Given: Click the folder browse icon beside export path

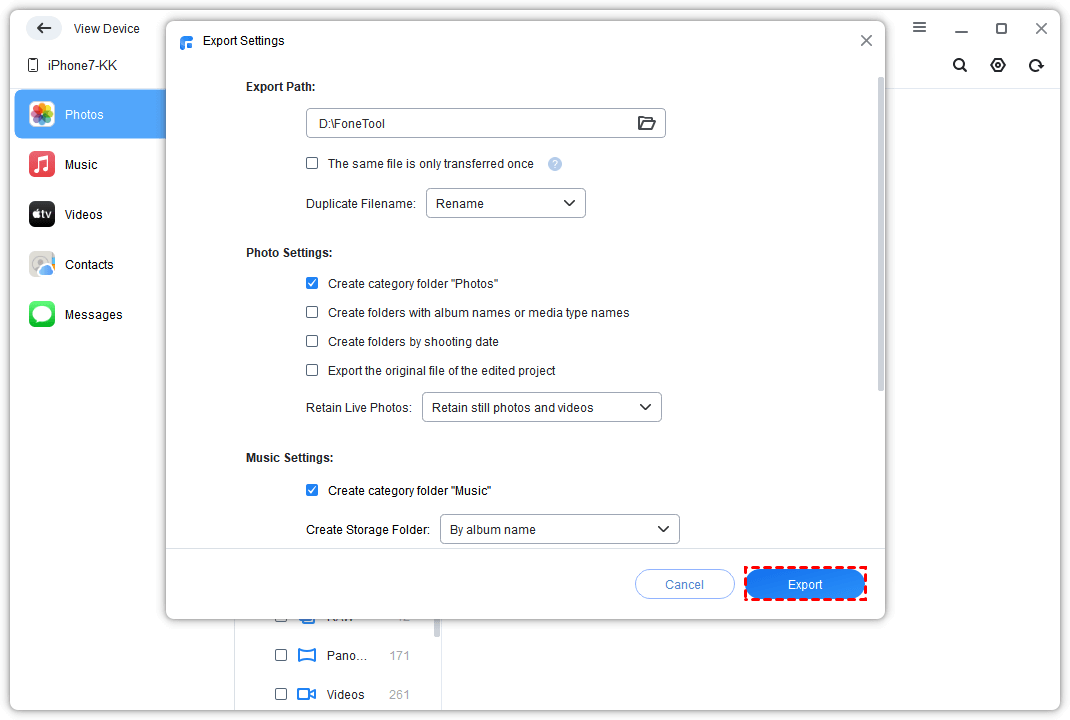Looking at the screenshot, I should pyautogui.click(x=647, y=123).
